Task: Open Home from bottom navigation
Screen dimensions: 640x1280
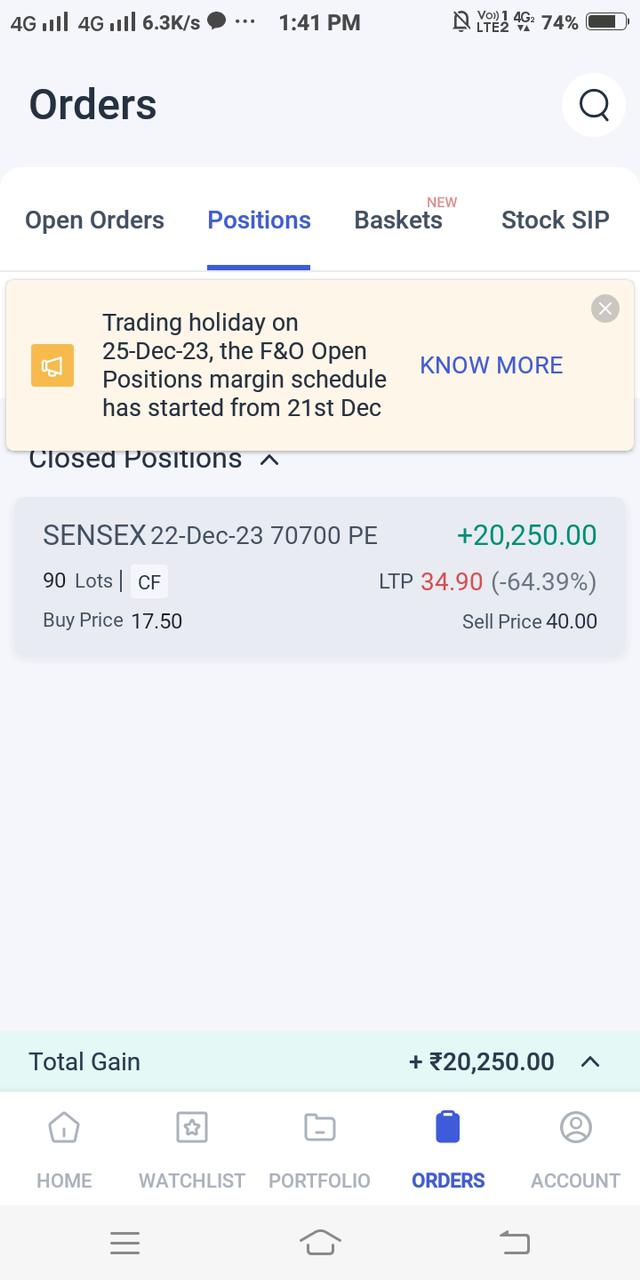Action: click(64, 1127)
